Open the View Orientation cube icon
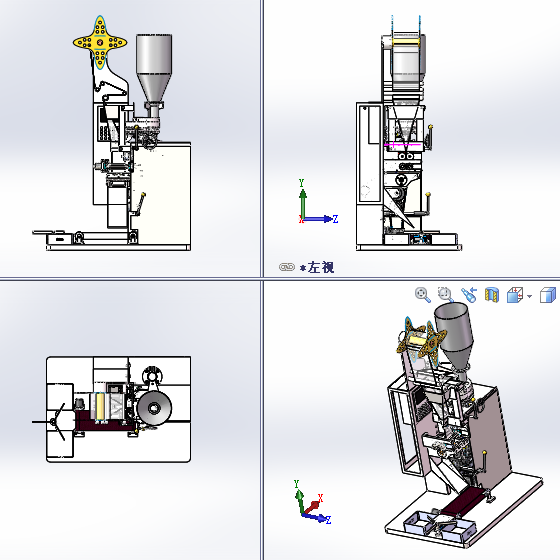This screenshot has height=560, width=560. point(515,295)
